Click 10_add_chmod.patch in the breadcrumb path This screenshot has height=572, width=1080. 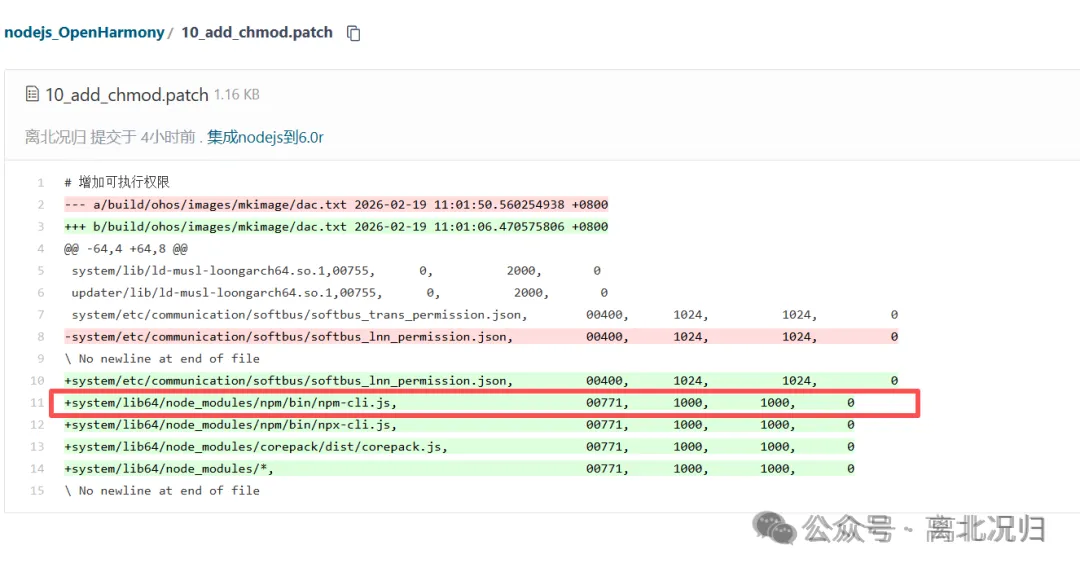coord(257,32)
